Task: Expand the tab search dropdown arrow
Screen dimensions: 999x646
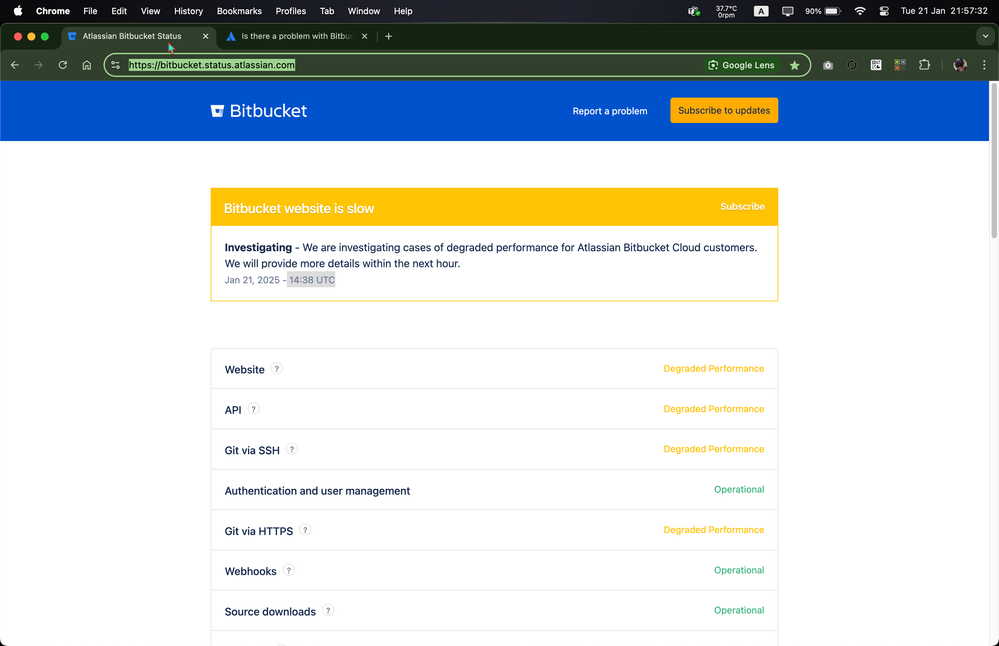Action: point(985,36)
